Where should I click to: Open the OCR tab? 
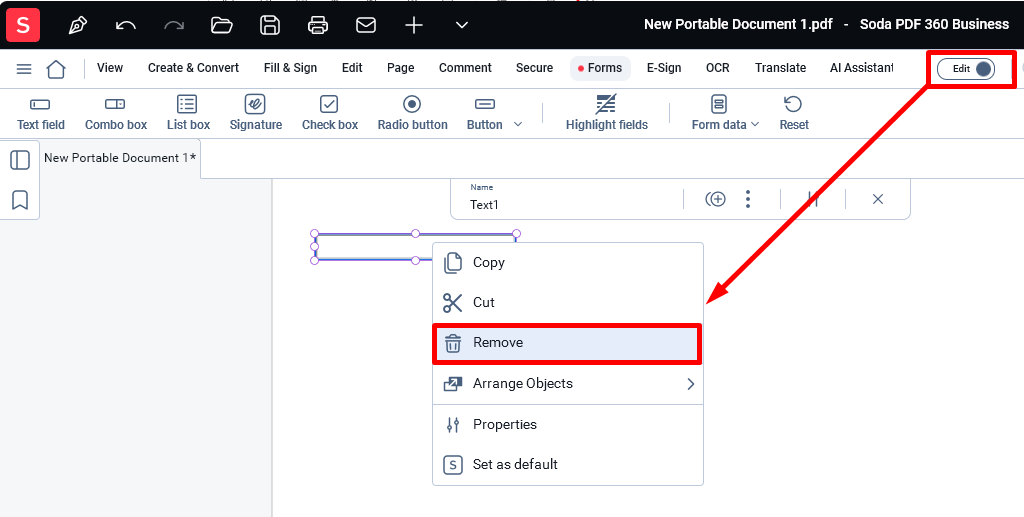[x=718, y=68]
